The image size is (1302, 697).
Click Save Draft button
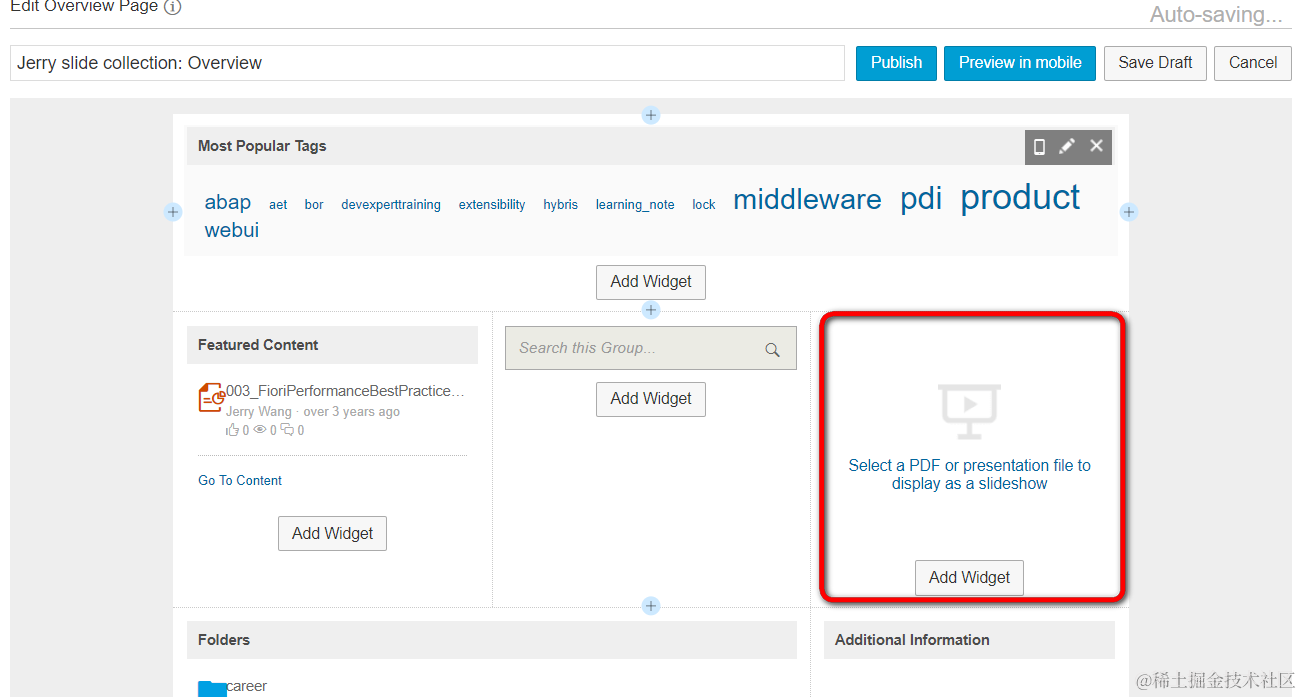point(1155,63)
